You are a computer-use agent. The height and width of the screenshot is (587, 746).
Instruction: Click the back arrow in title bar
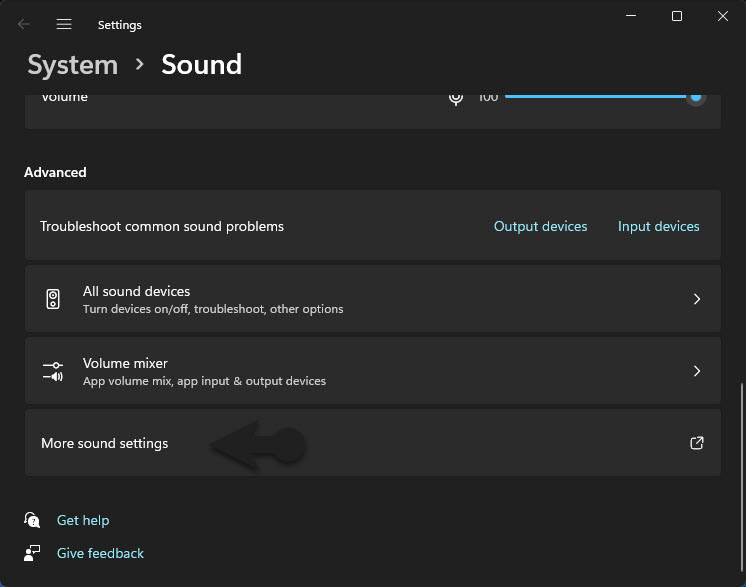tap(24, 24)
